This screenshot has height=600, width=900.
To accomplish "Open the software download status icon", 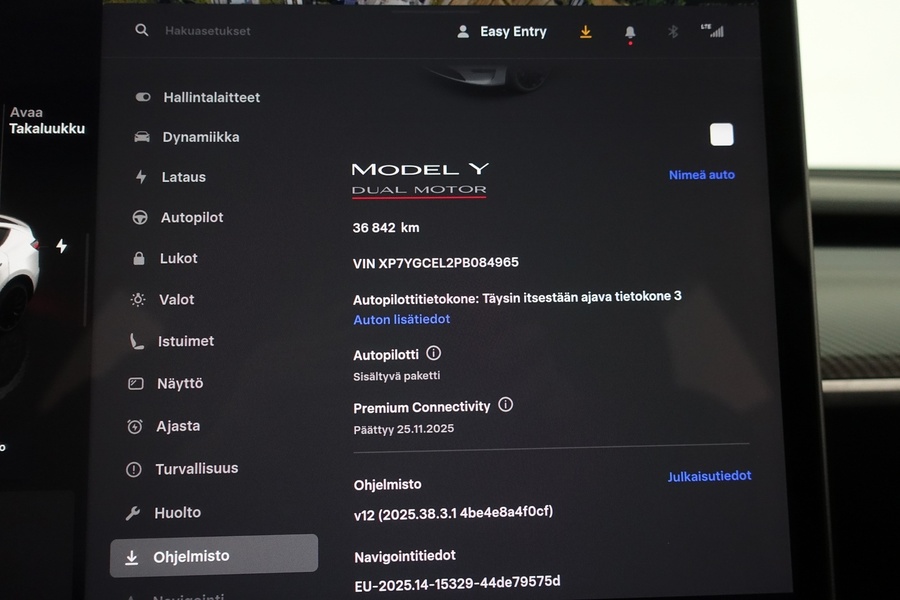I will click(x=586, y=31).
